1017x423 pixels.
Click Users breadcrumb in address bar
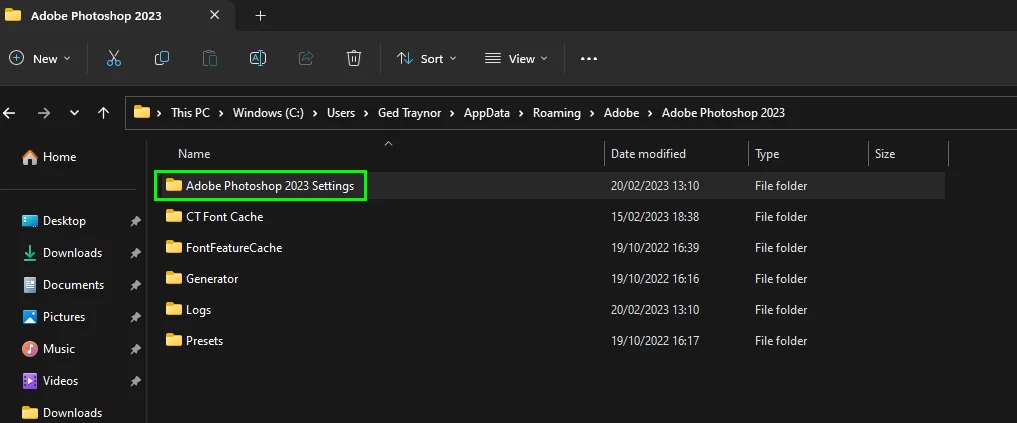click(341, 113)
